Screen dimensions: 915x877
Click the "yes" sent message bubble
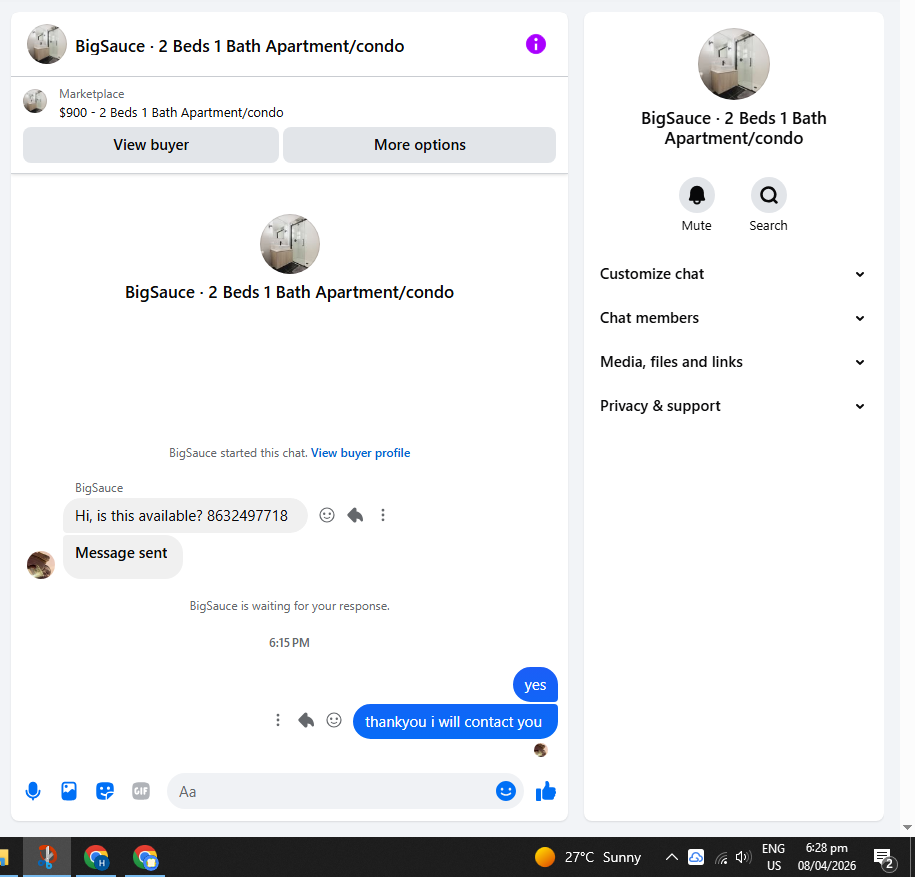click(535, 684)
